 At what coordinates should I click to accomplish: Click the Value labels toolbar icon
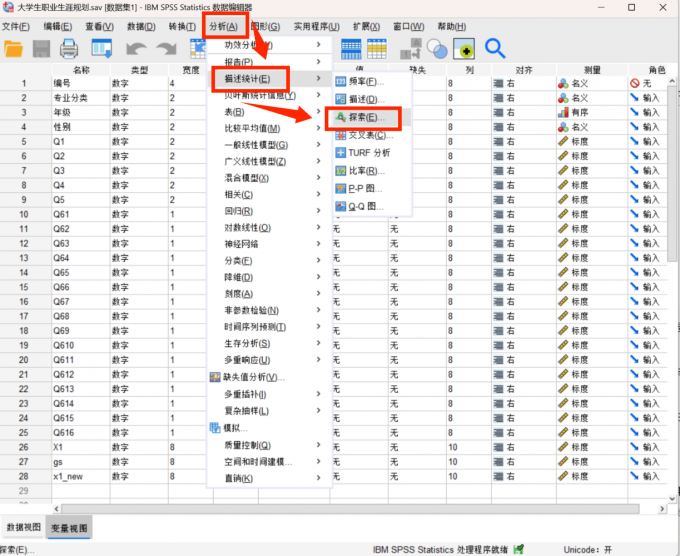click(410, 49)
